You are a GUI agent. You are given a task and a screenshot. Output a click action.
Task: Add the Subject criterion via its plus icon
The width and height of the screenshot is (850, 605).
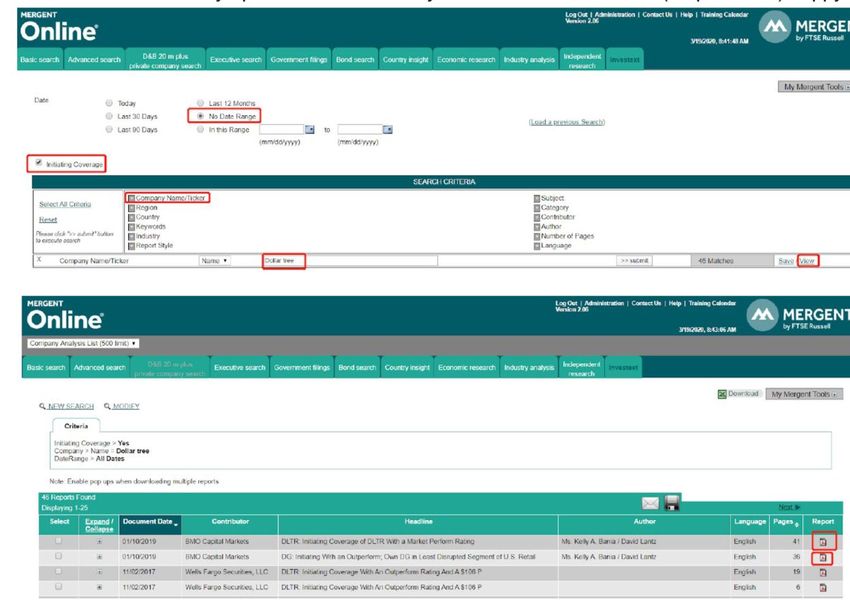pos(537,198)
